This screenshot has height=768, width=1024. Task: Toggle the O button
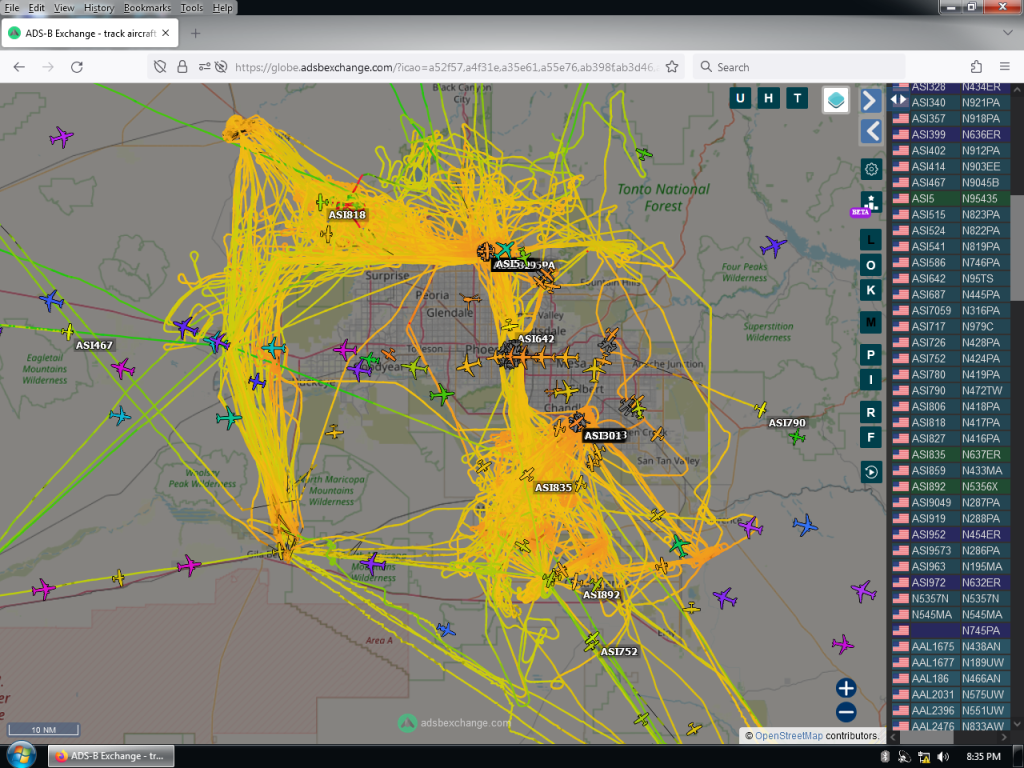(871, 265)
